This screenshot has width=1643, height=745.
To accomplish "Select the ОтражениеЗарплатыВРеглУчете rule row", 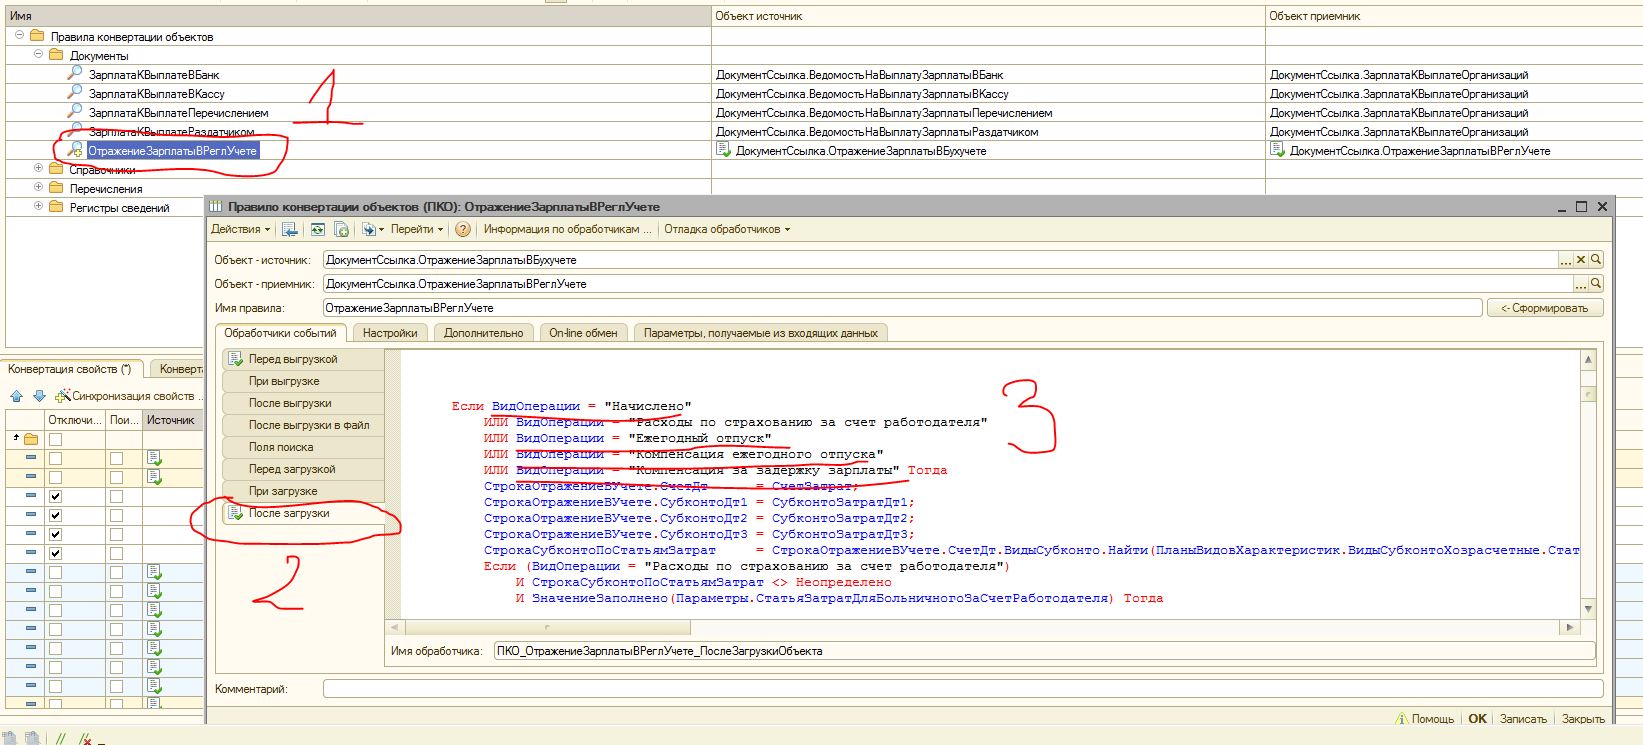I will point(173,151).
